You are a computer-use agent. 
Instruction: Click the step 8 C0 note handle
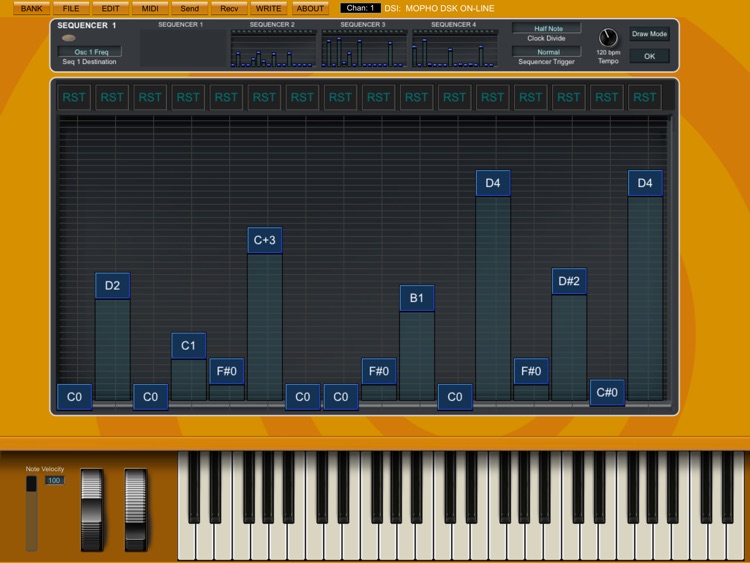pos(341,397)
